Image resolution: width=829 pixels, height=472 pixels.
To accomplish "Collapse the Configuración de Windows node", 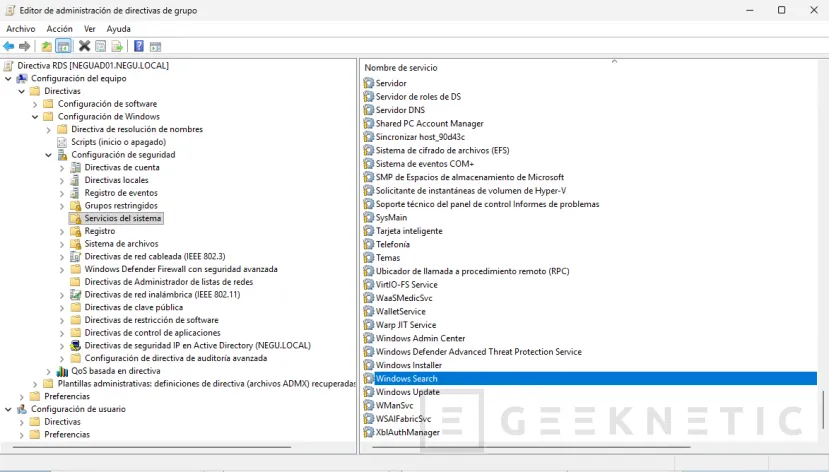I will pyautogui.click(x=35, y=117).
